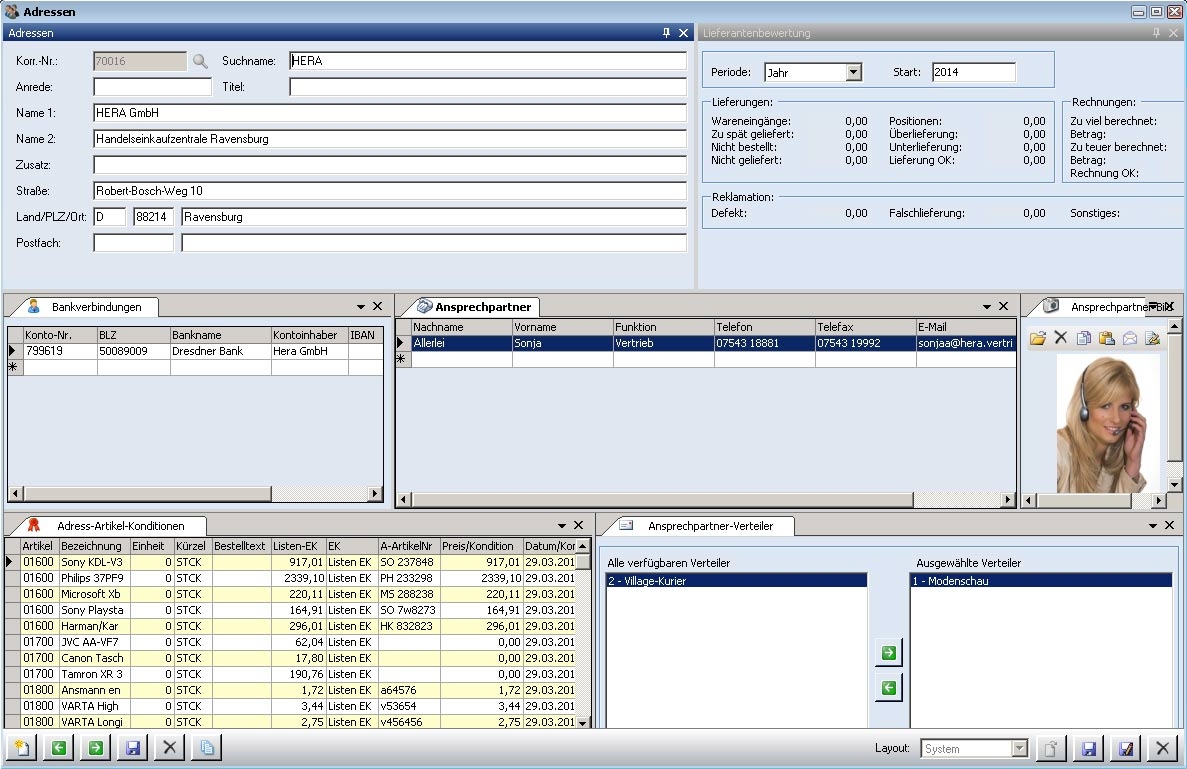The width and height of the screenshot is (1187, 769).
Task: Click picture panel scroll-up arrow
Action: (1174, 327)
